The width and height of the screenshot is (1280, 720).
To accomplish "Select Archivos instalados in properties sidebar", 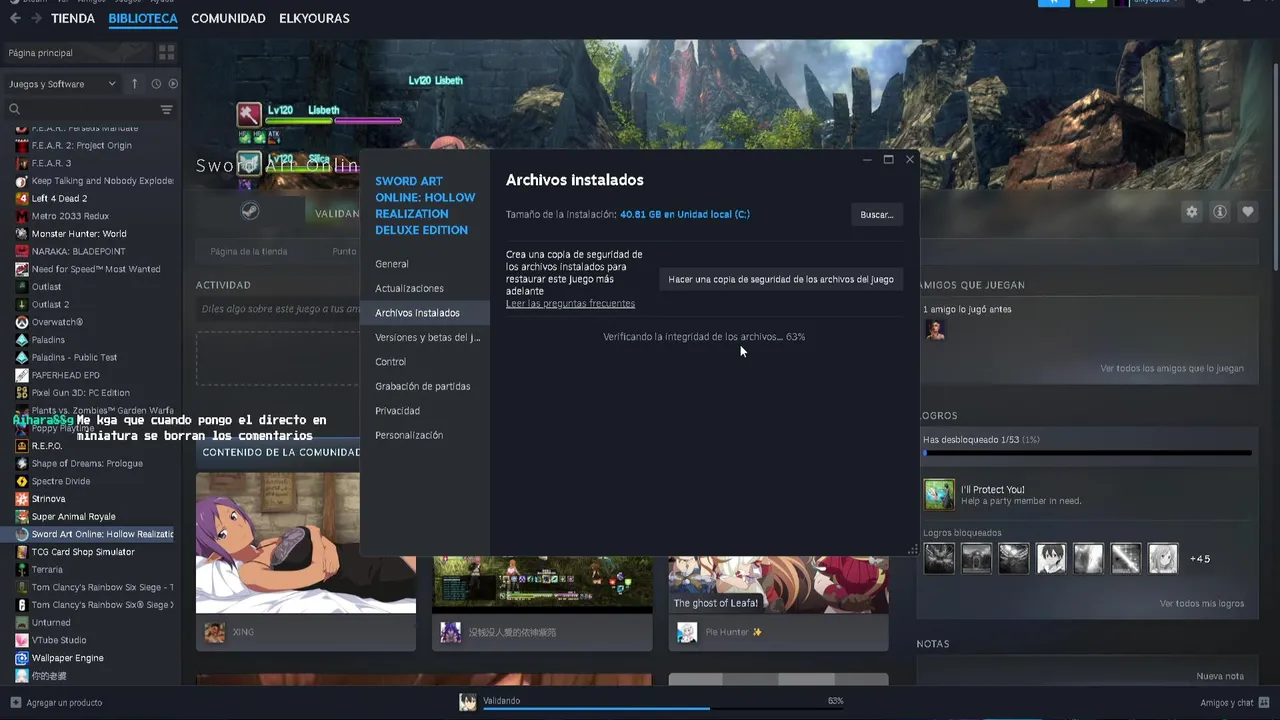I will (425, 313).
